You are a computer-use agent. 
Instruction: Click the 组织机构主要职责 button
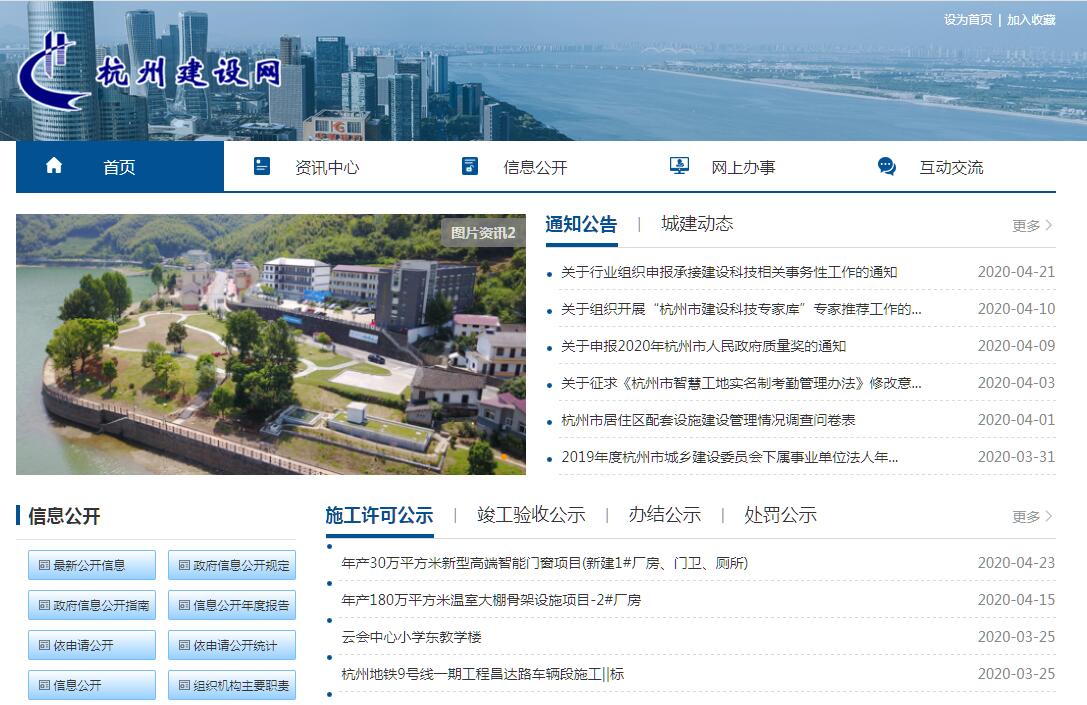point(232,685)
